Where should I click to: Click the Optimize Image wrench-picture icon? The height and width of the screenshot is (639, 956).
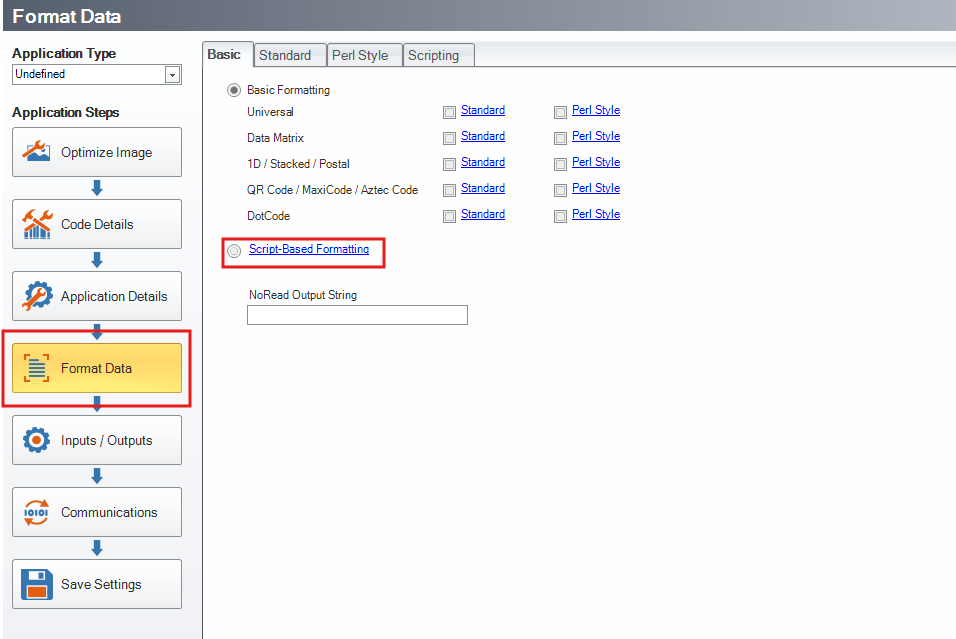(x=36, y=151)
